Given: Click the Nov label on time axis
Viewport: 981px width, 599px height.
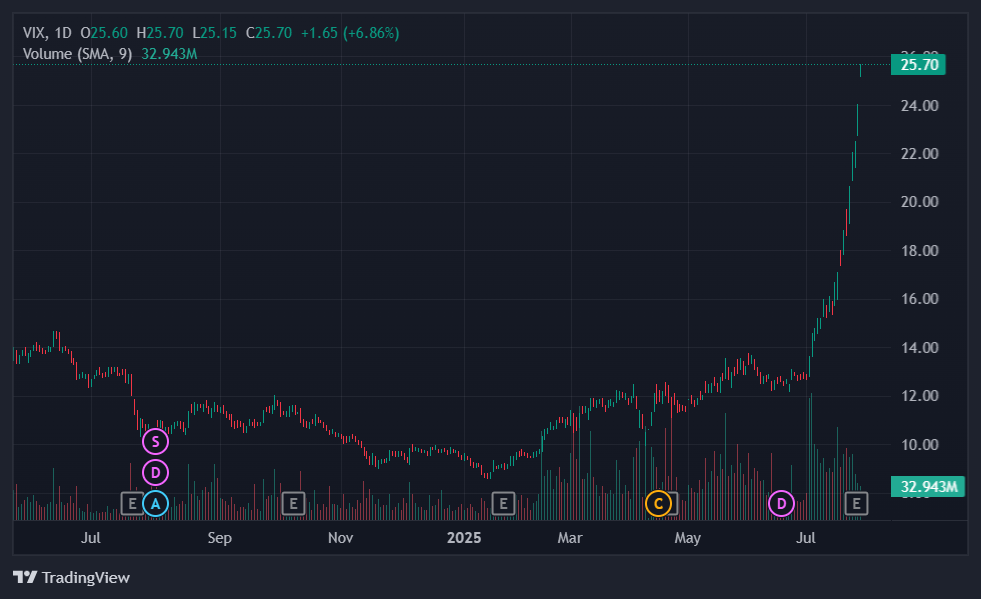Looking at the screenshot, I should click(x=340, y=538).
